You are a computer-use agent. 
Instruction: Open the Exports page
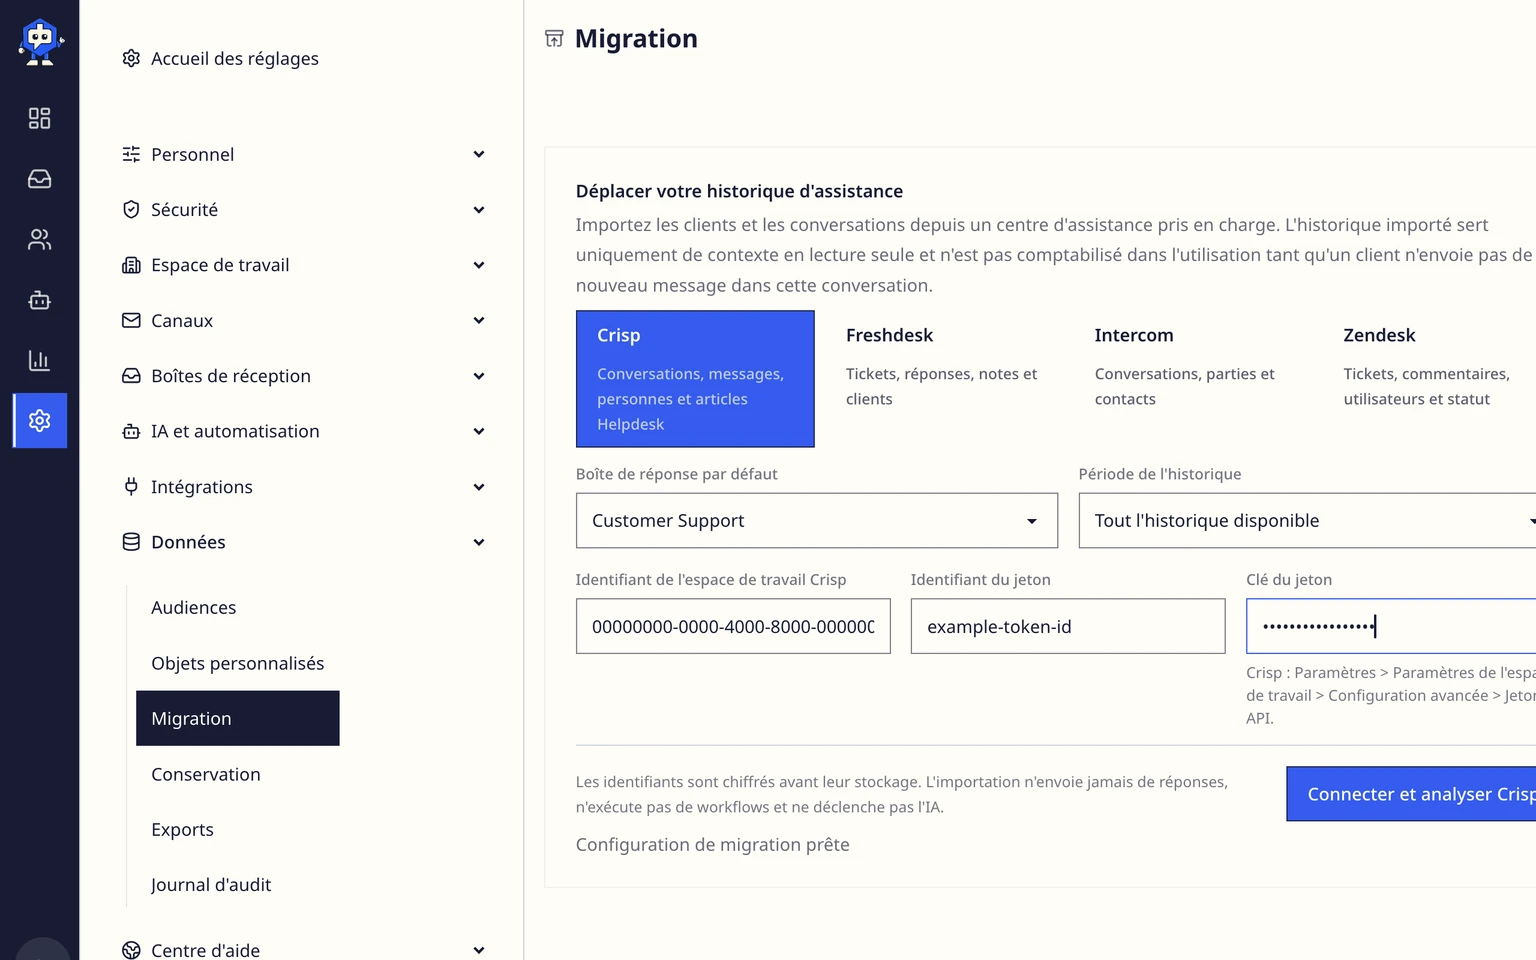click(x=183, y=829)
